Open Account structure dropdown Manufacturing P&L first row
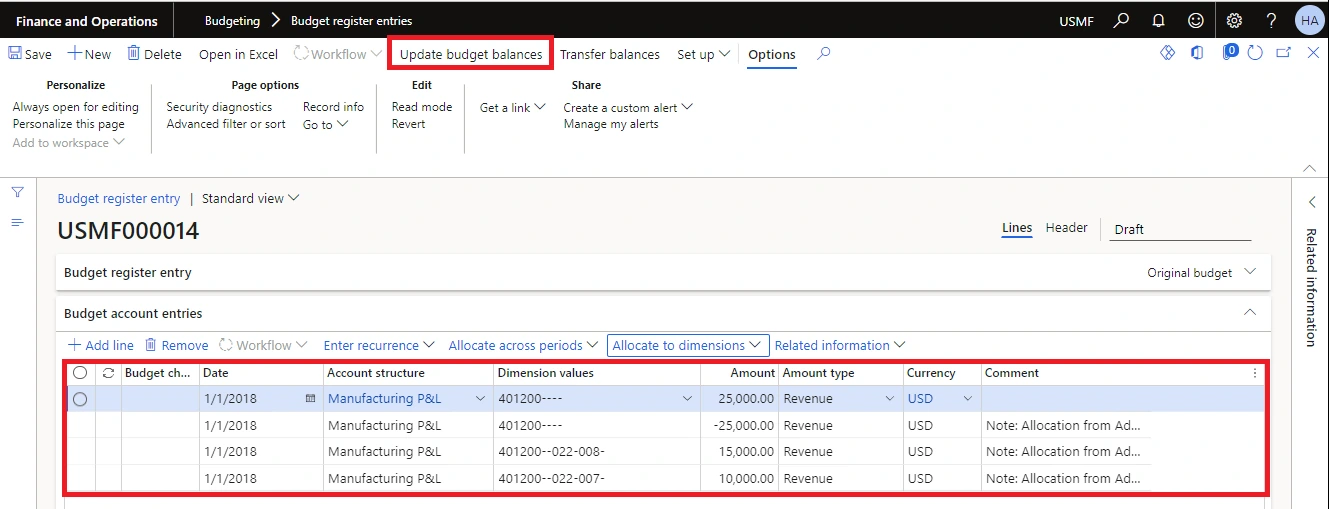The width and height of the screenshot is (1329, 509). click(x=480, y=399)
